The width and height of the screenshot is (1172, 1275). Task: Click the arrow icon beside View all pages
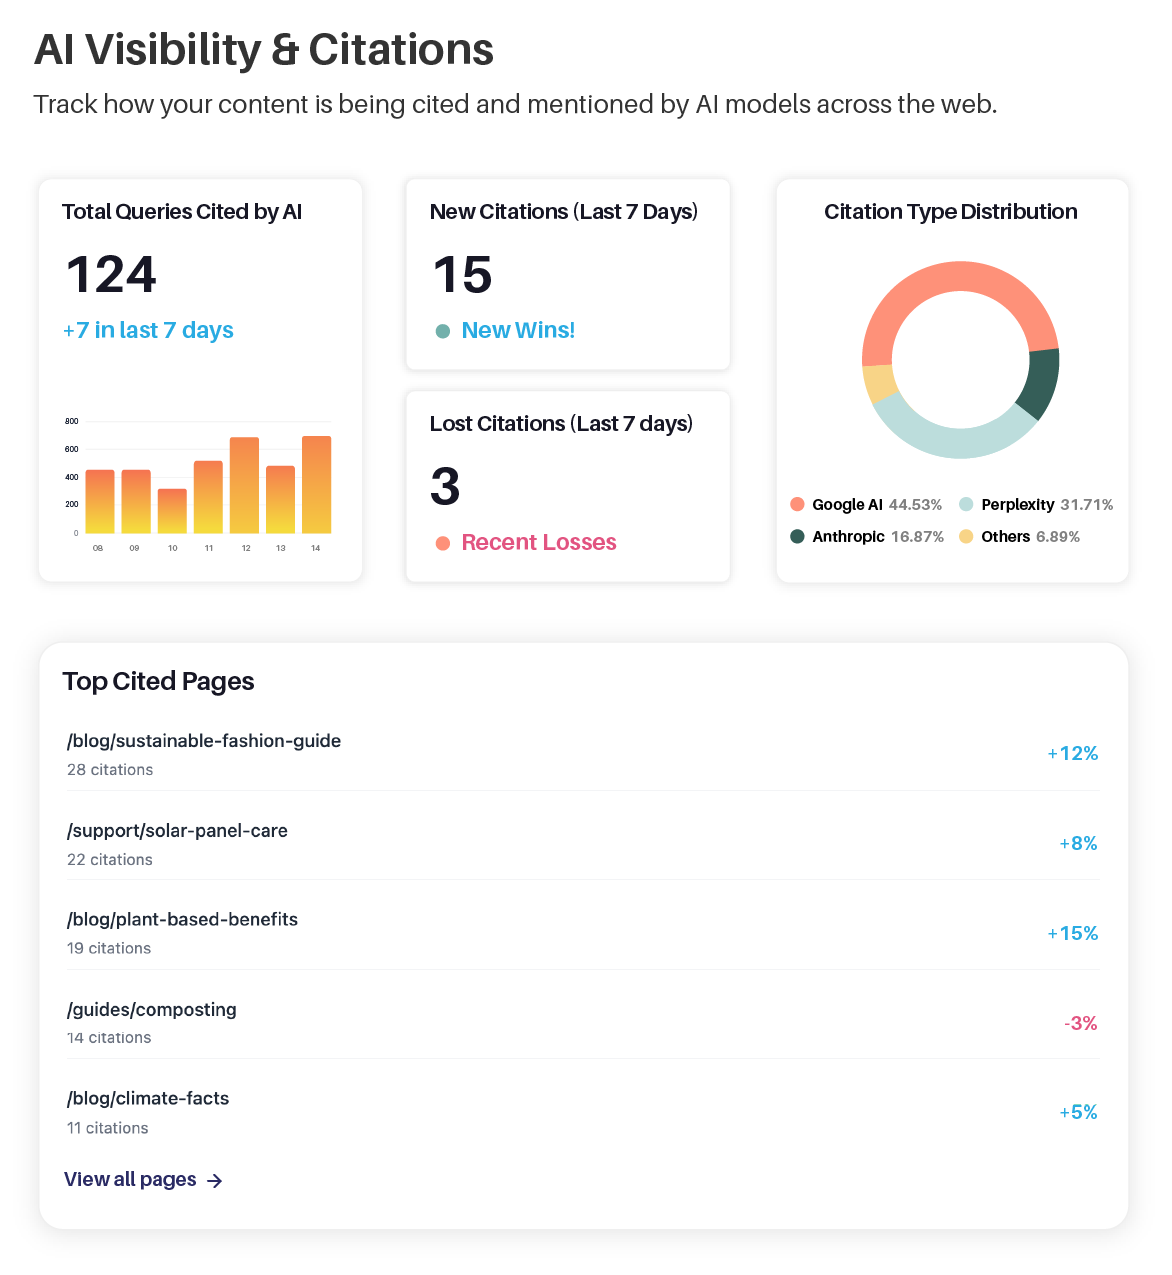[x=214, y=1181]
